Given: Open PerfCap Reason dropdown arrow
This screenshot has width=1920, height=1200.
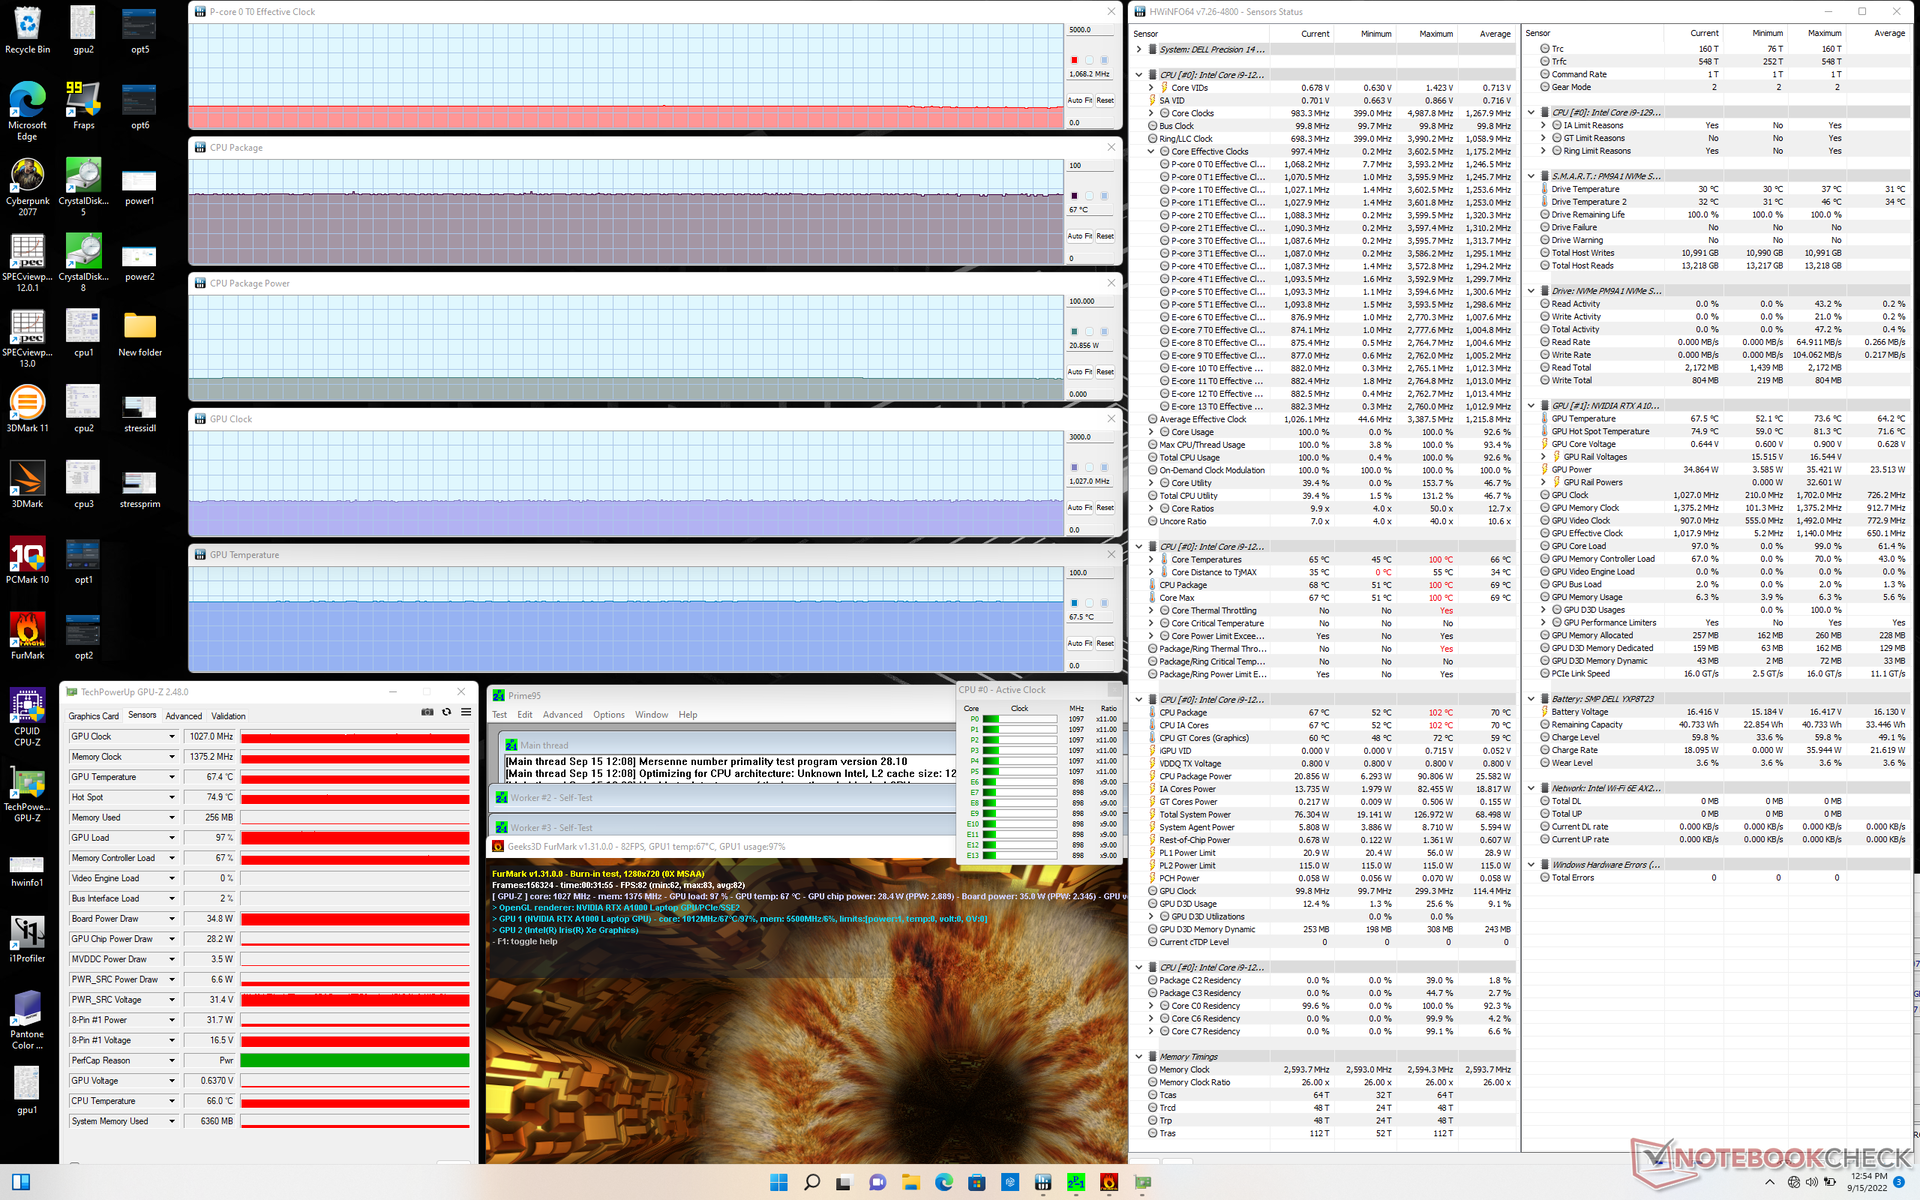Looking at the screenshot, I should pyautogui.click(x=172, y=1061).
